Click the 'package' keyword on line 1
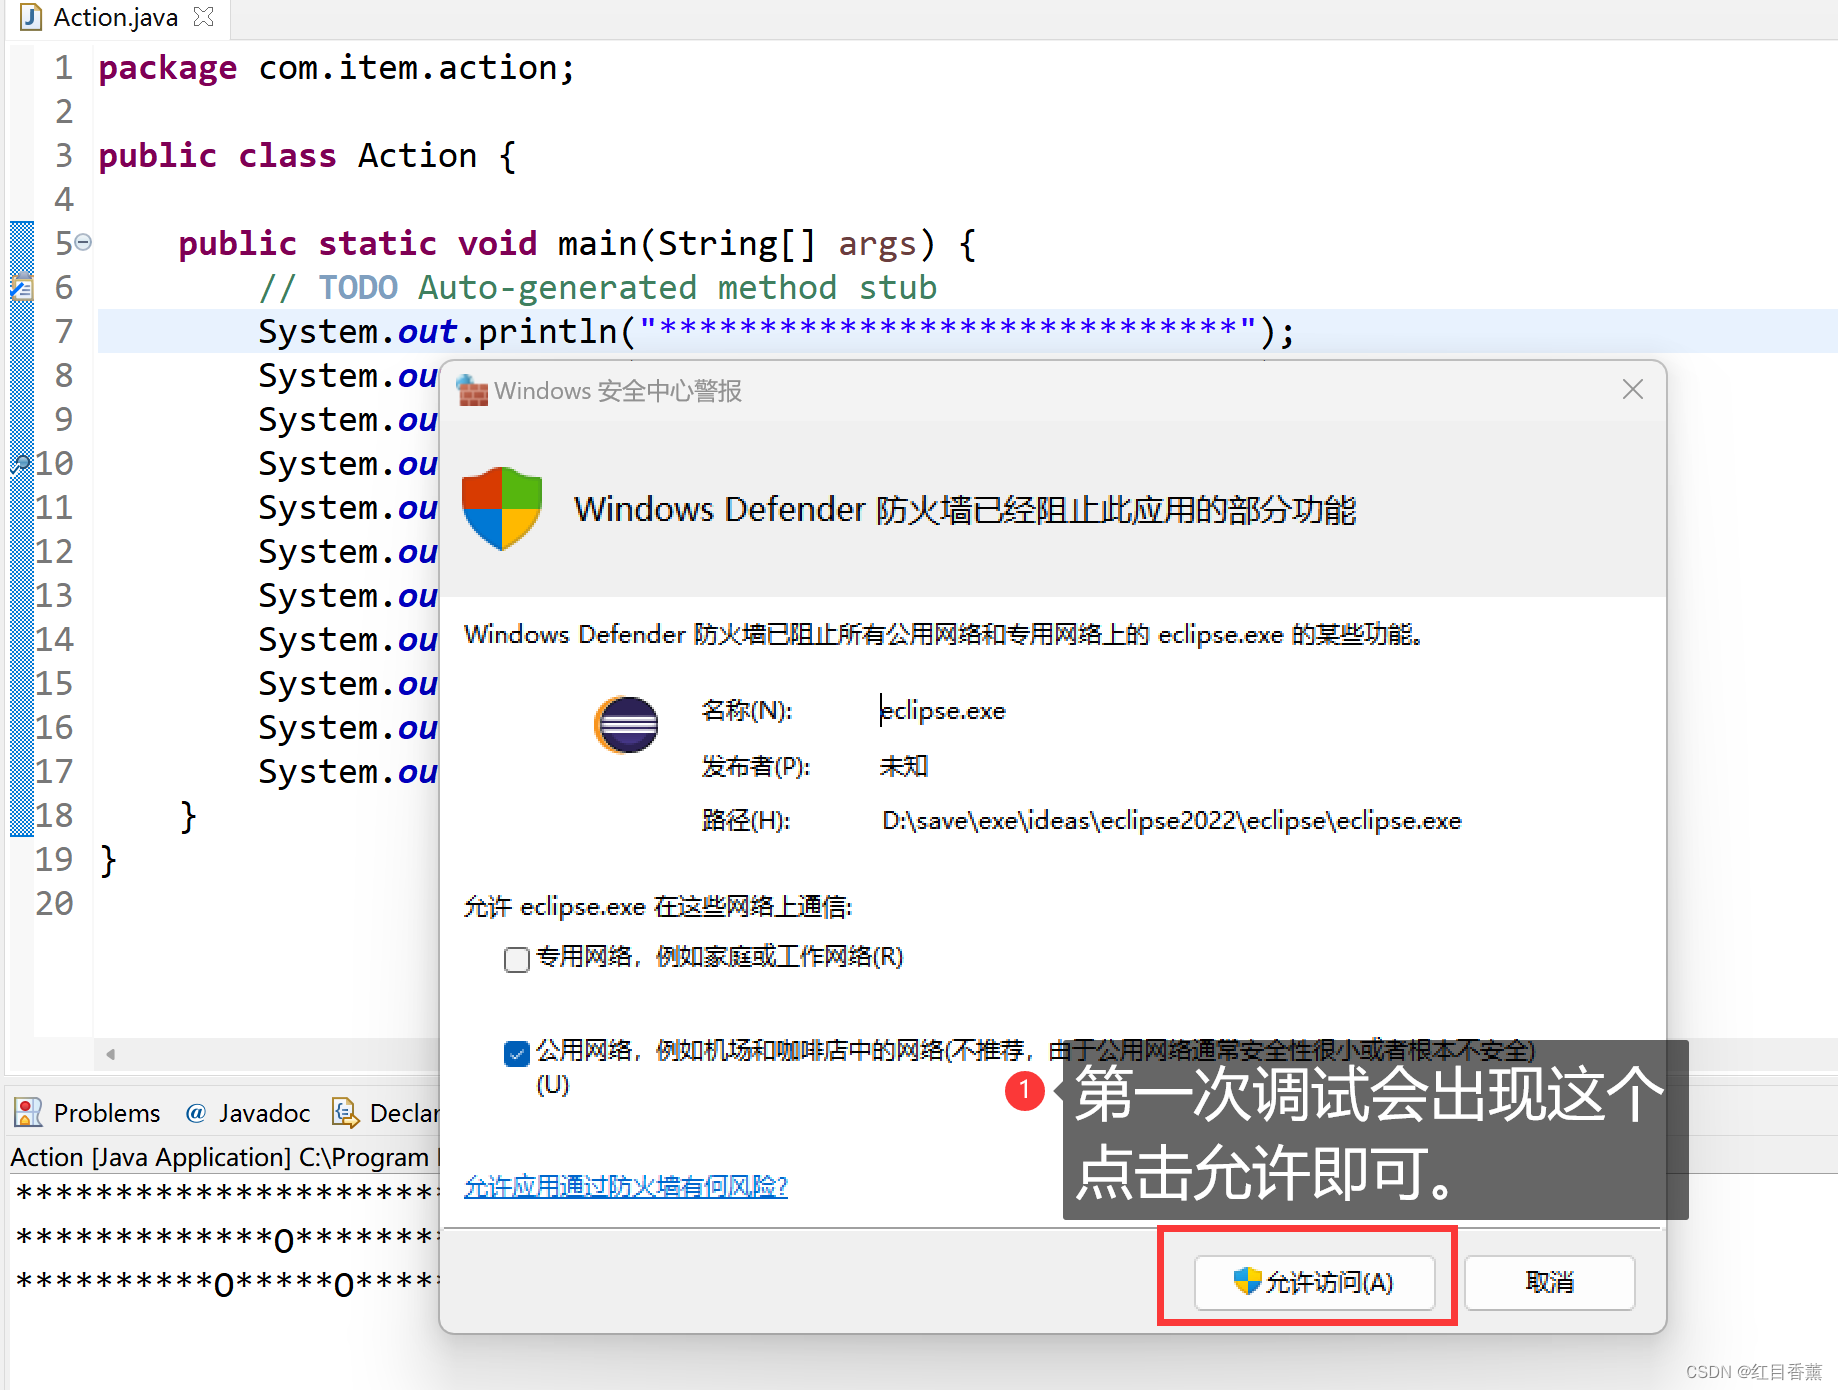The height and width of the screenshot is (1390, 1838). pyautogui.click(x=168, y=68)
